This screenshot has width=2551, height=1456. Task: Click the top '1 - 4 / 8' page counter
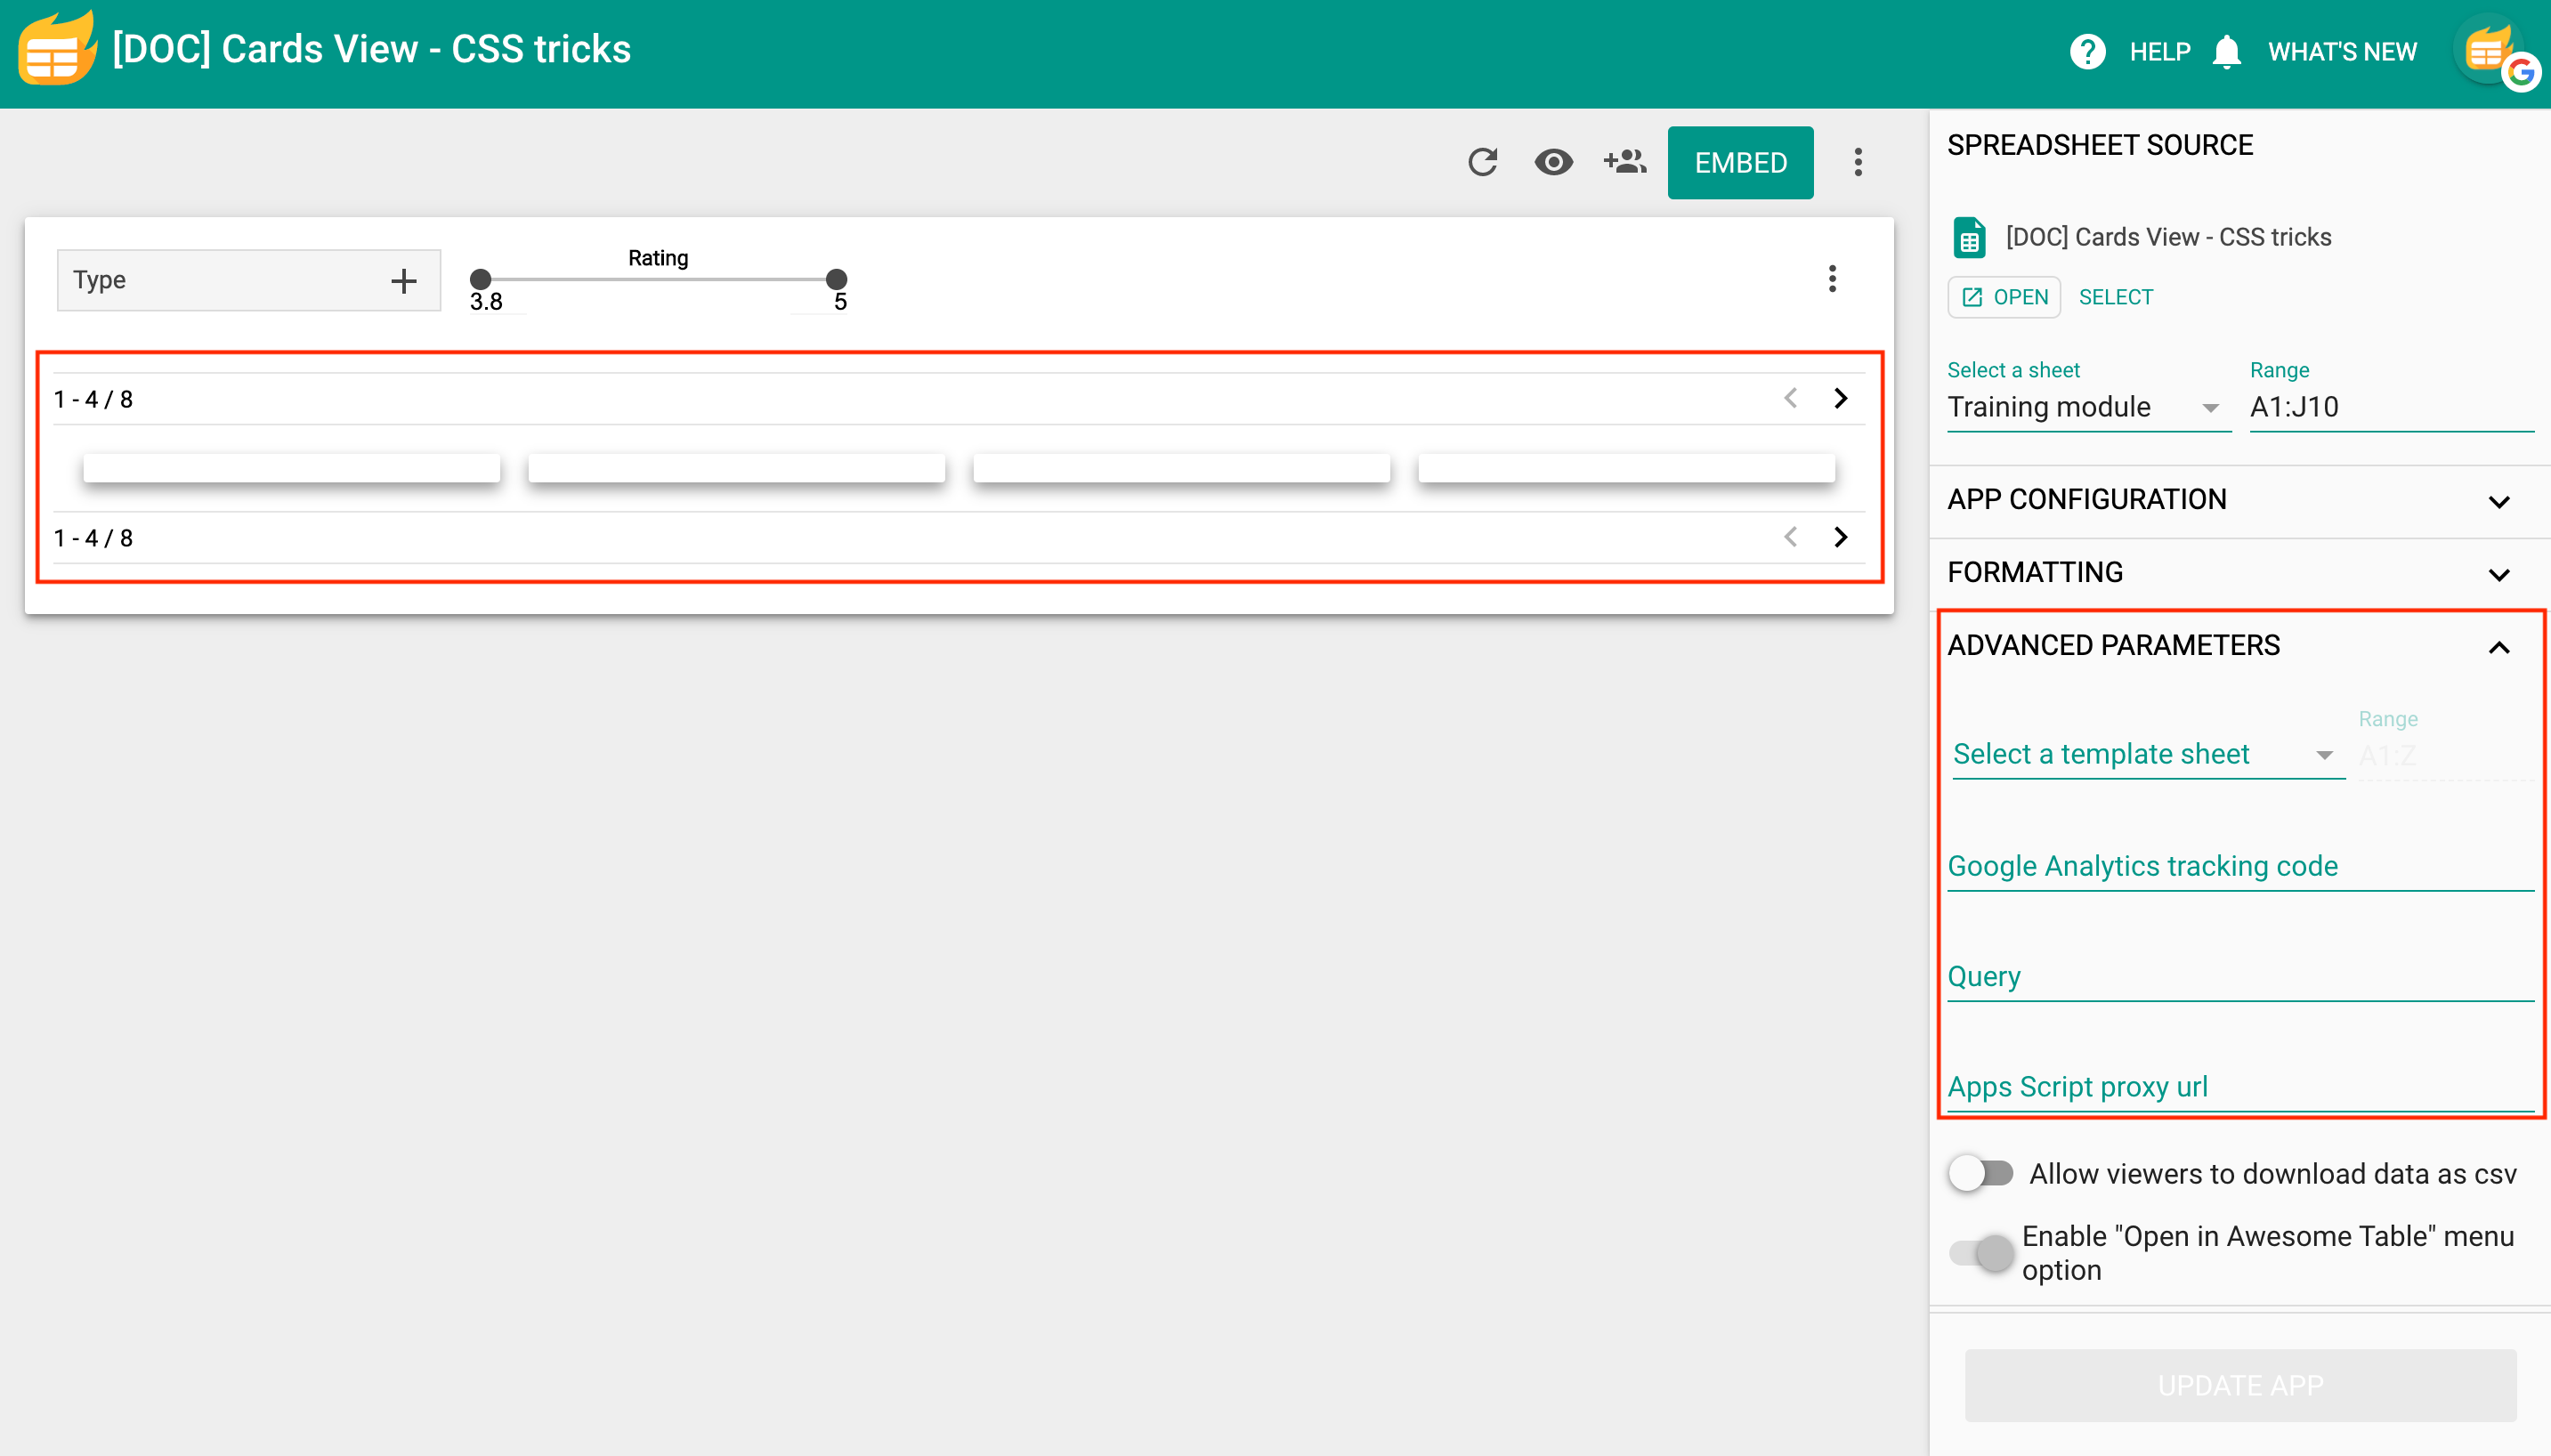93,400
